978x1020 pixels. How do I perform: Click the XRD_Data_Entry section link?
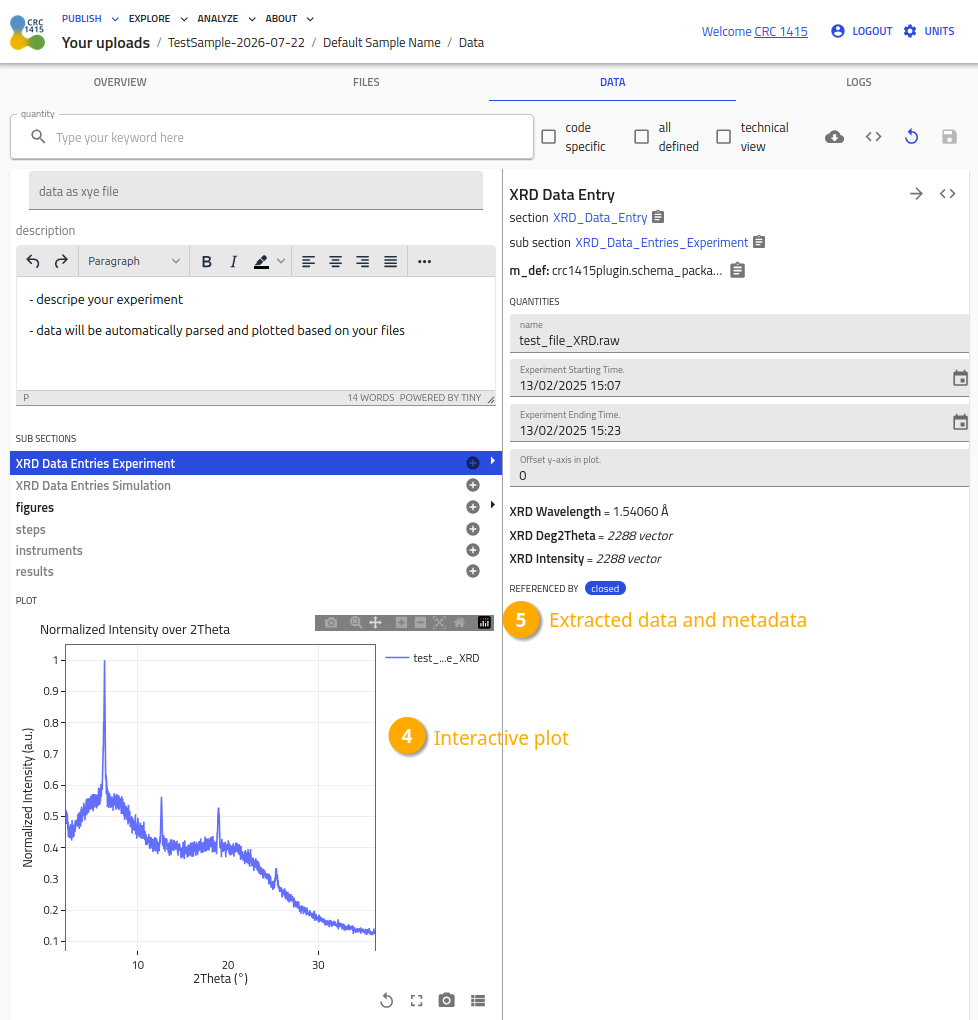(600, 218)
